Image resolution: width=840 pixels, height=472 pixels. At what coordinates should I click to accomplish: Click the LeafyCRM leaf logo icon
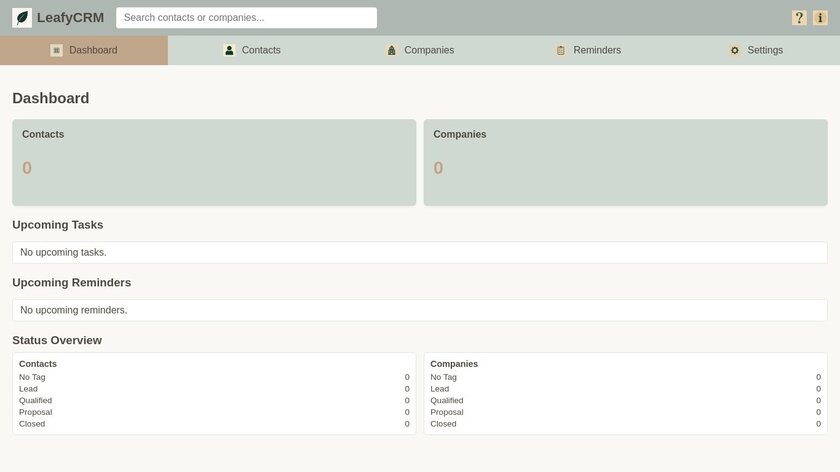pos(22,18)
